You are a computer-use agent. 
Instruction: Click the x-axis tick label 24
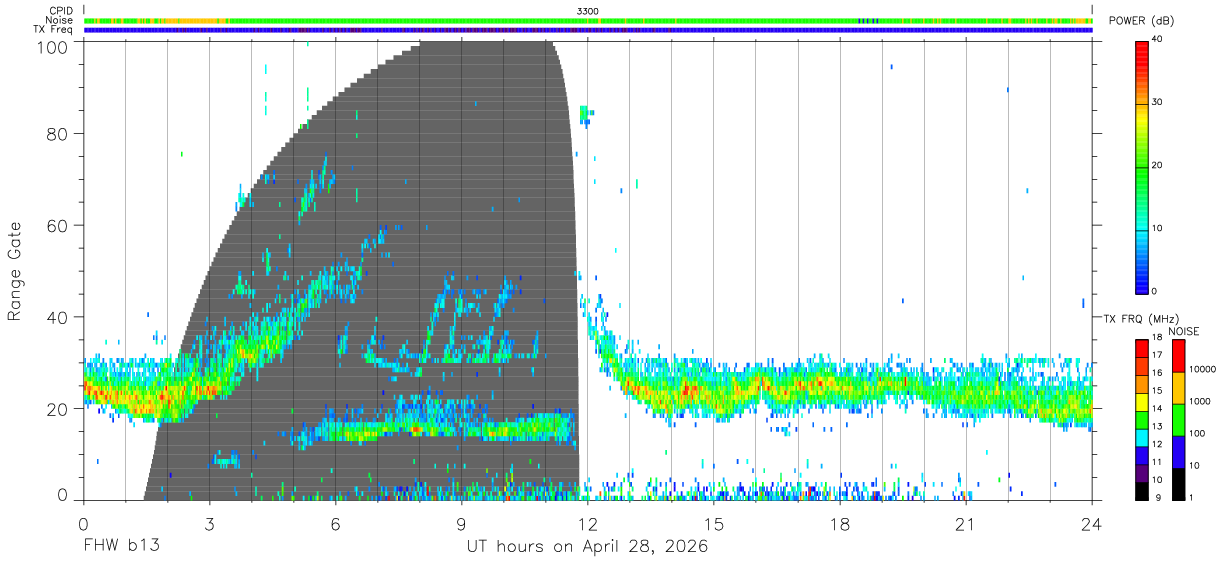click(1091, 524)
